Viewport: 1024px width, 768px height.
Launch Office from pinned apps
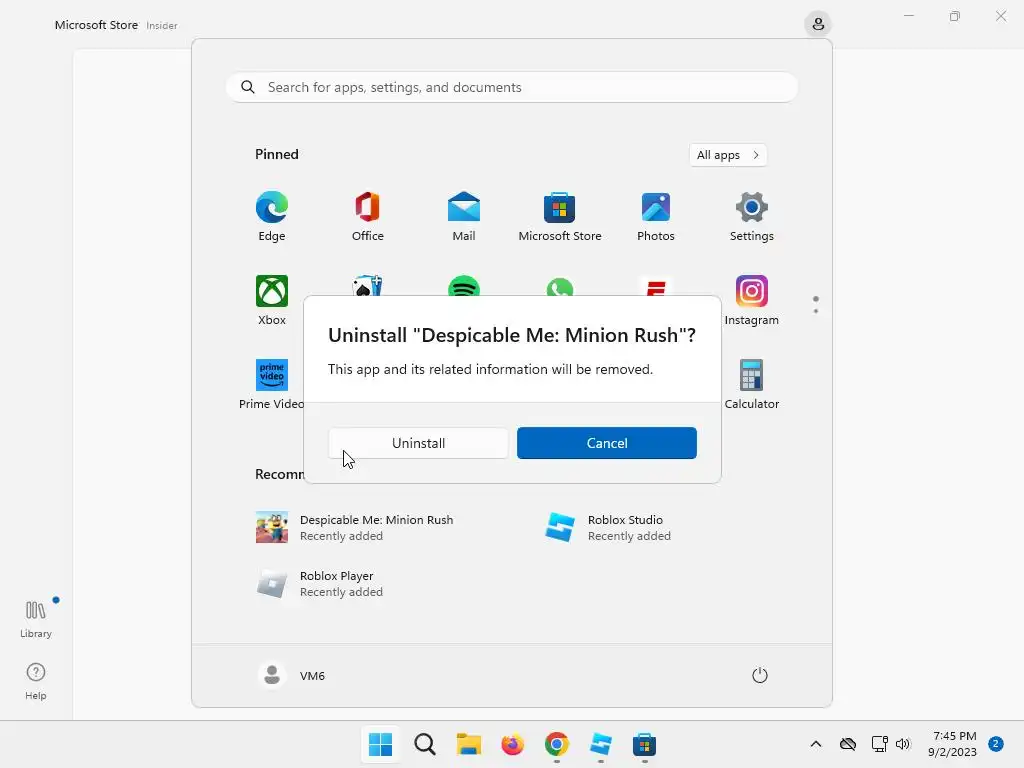(368, 216)
